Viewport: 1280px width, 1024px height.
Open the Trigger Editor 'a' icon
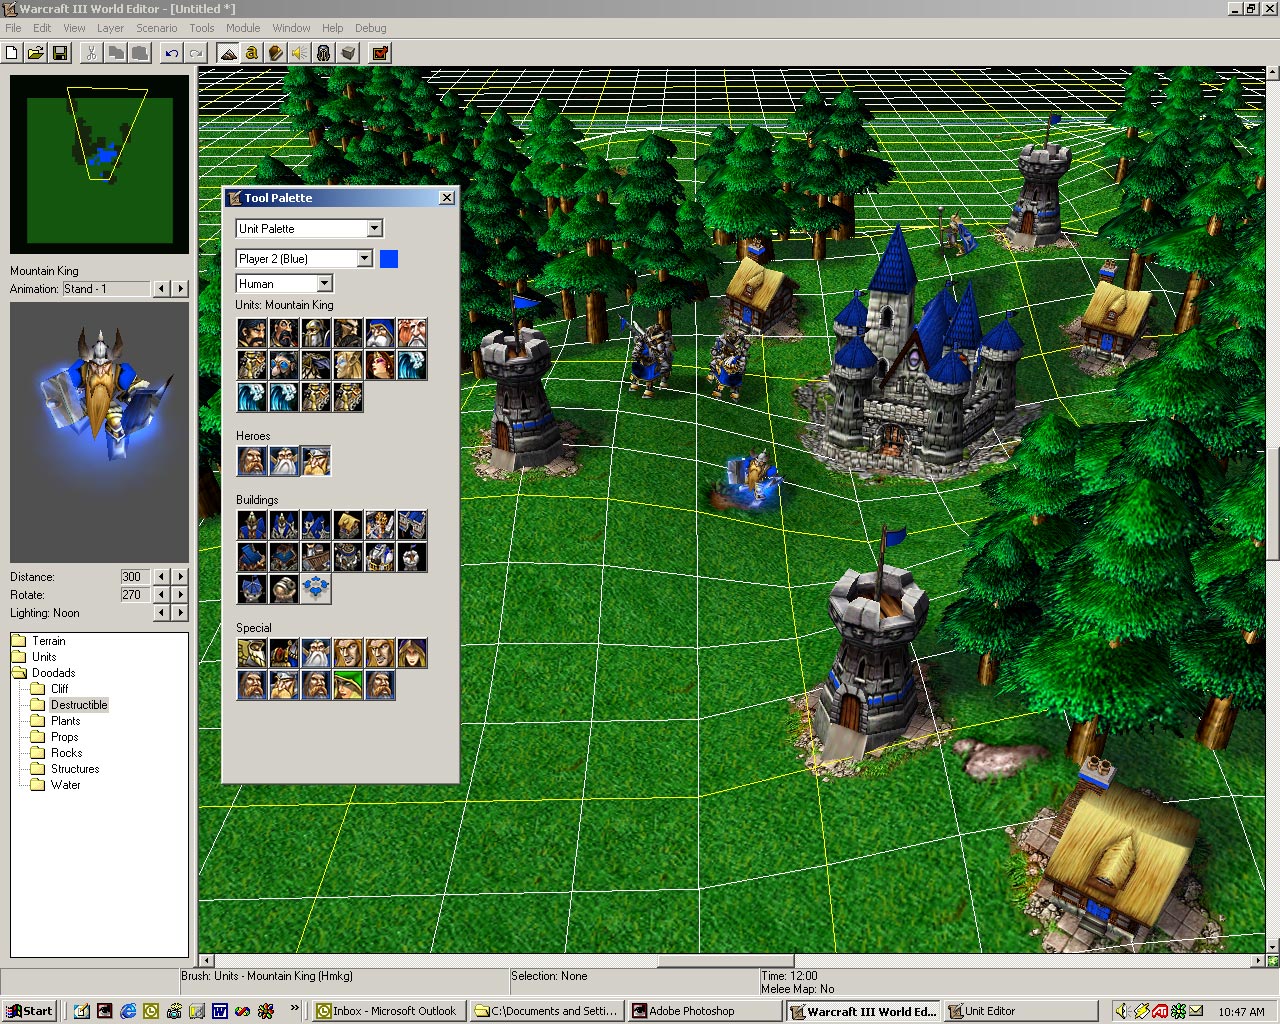[252, 53]
